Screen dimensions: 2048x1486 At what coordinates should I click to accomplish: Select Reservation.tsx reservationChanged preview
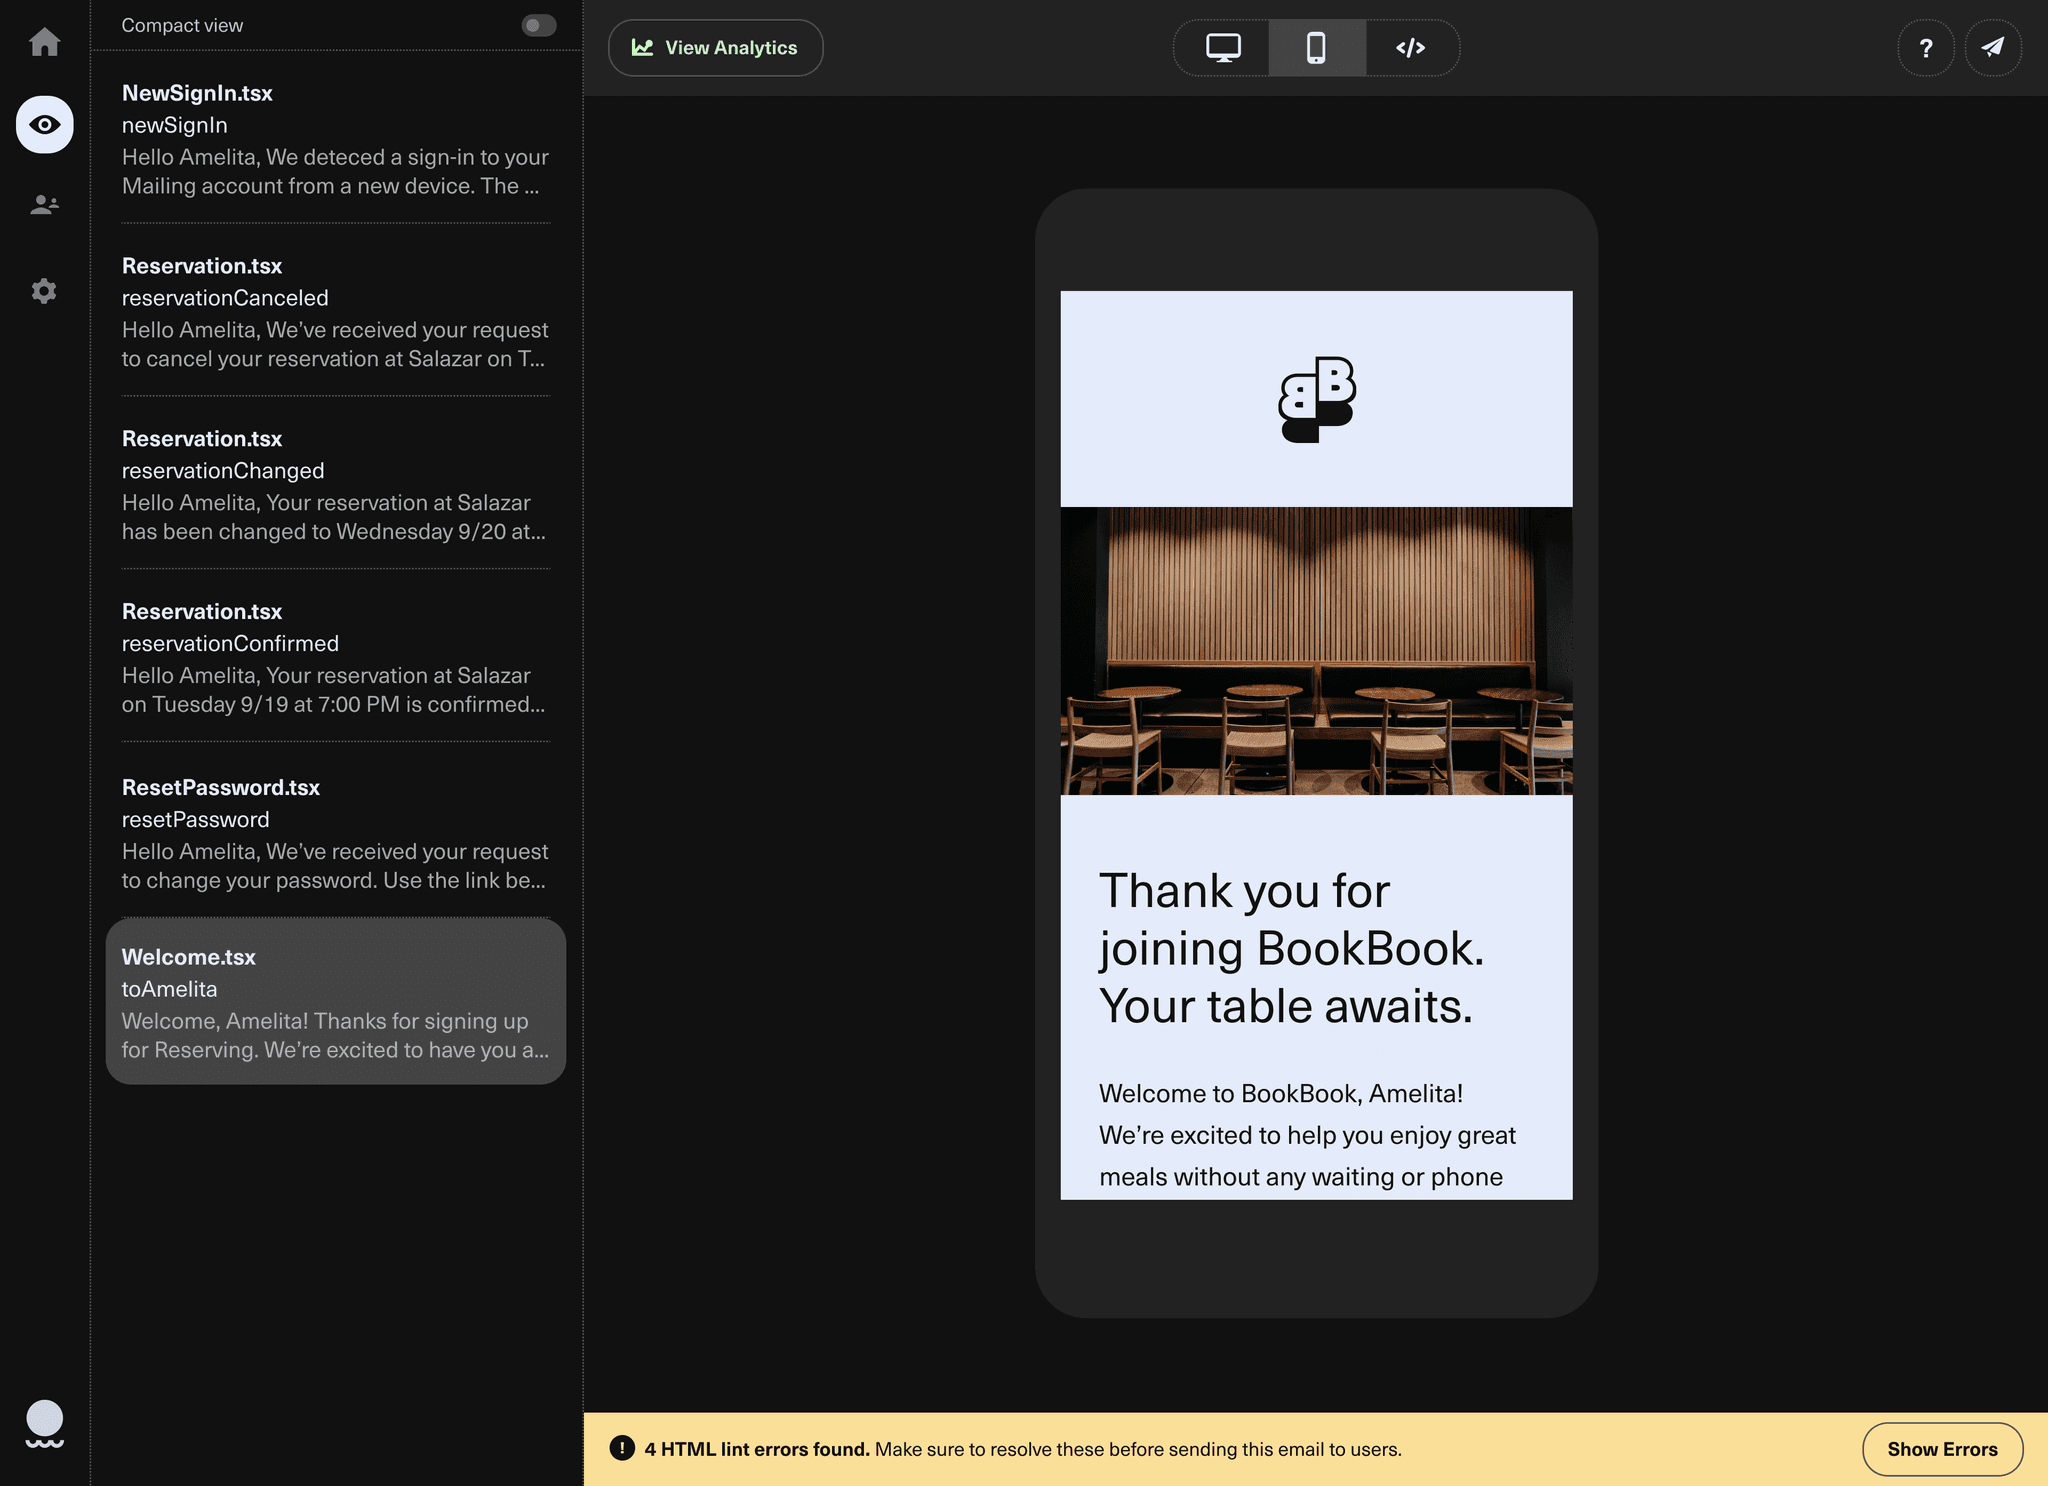point(335,485)
